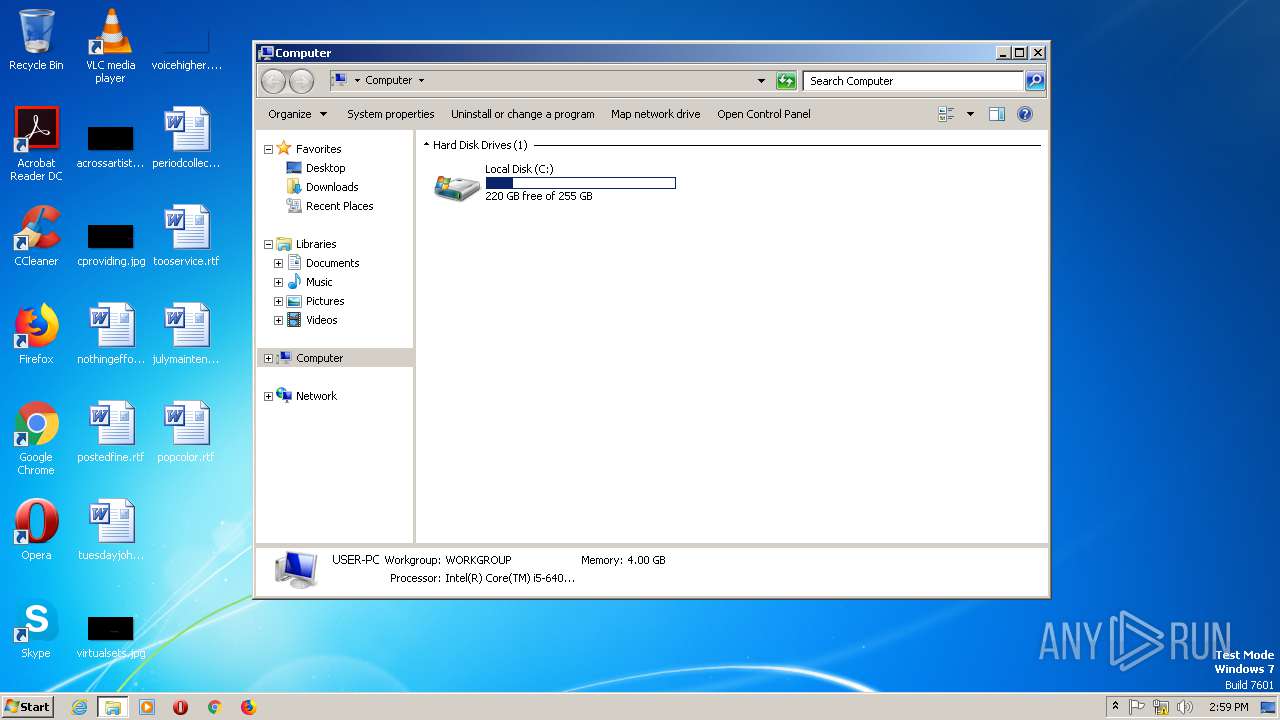Click the Explorer taskbar button

[113, 707]
